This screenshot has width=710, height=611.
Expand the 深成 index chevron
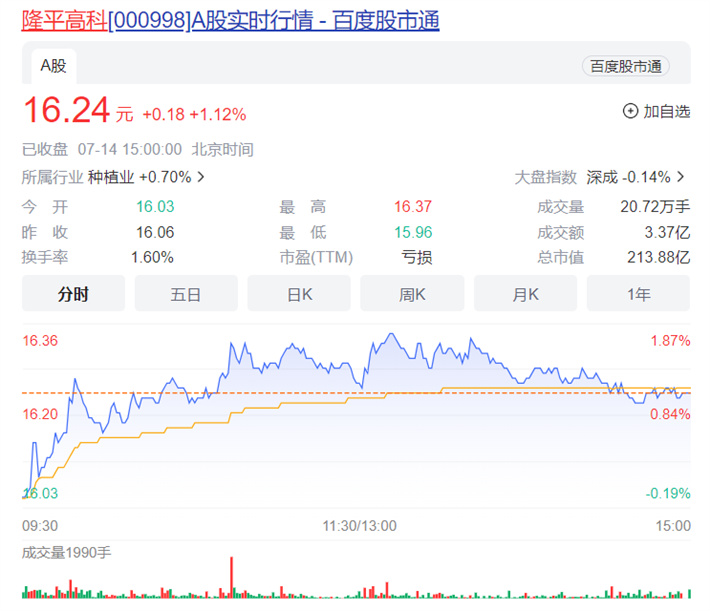tap(682, 177)
